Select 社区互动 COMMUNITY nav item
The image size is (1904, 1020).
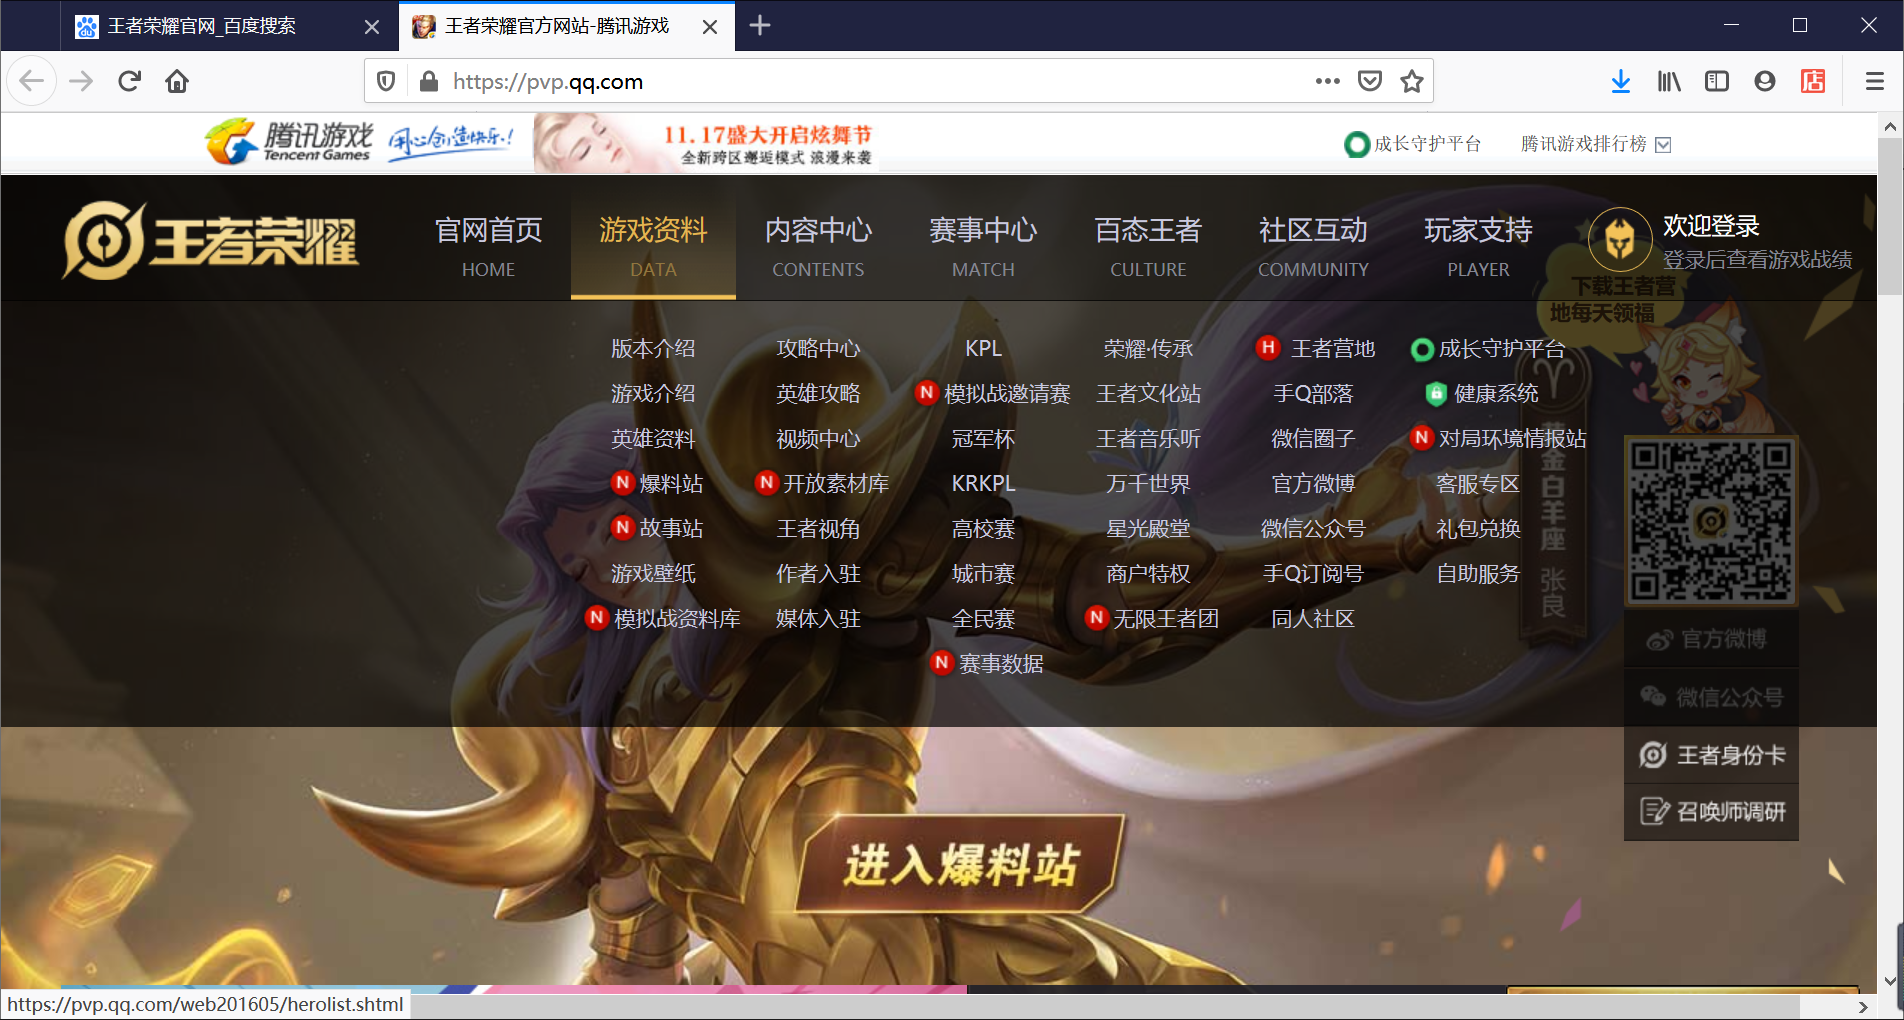(x=1313, y=246)
